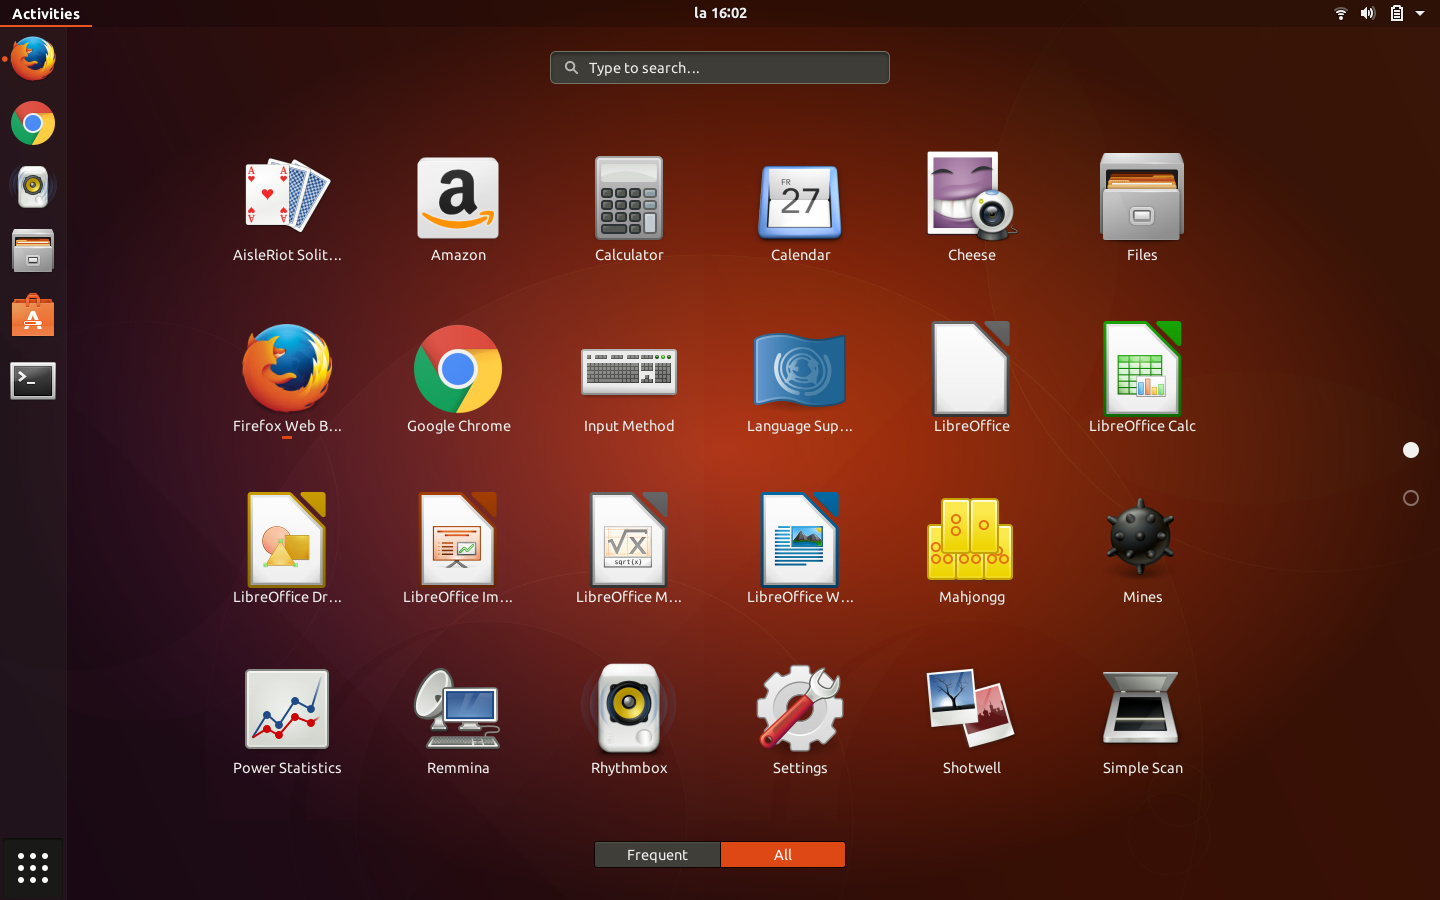Expand the system menu arrow in the top bar

[1420, 13]
